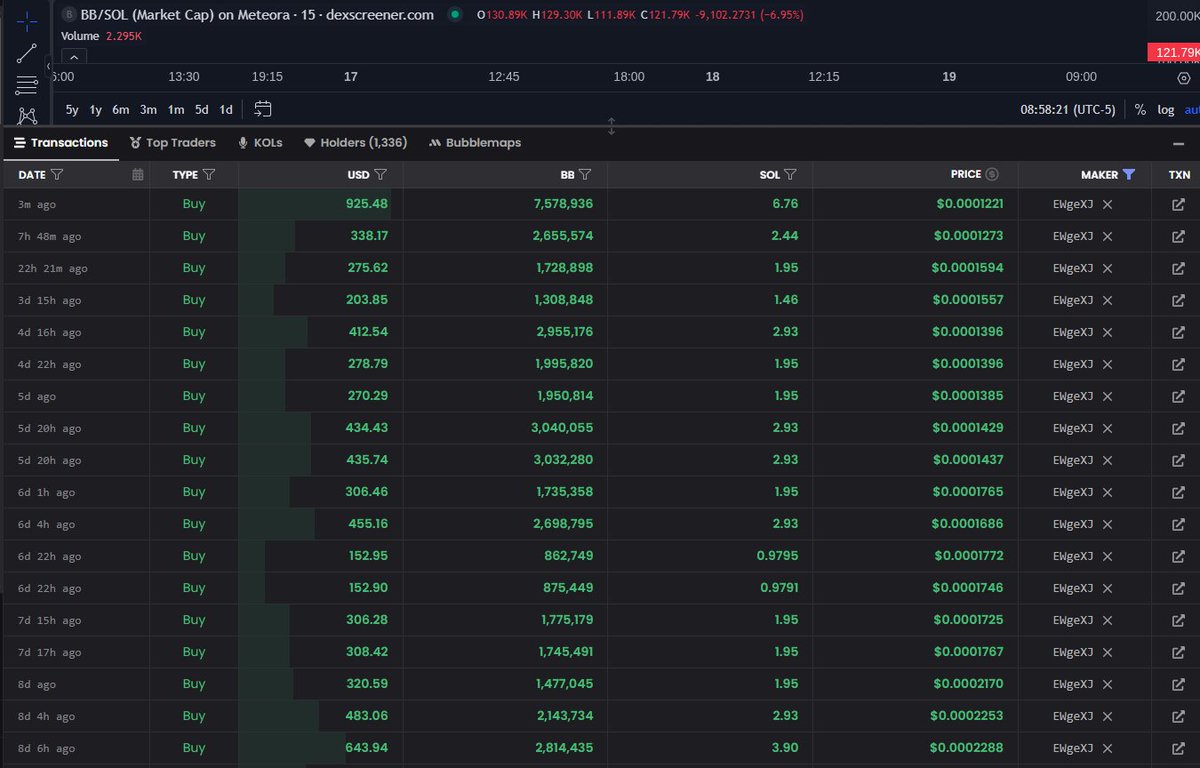The height and width of the screenshot is (768, 1200).
Task: Collapse the transactions panel with minus icon
Action: point(1178,143)
